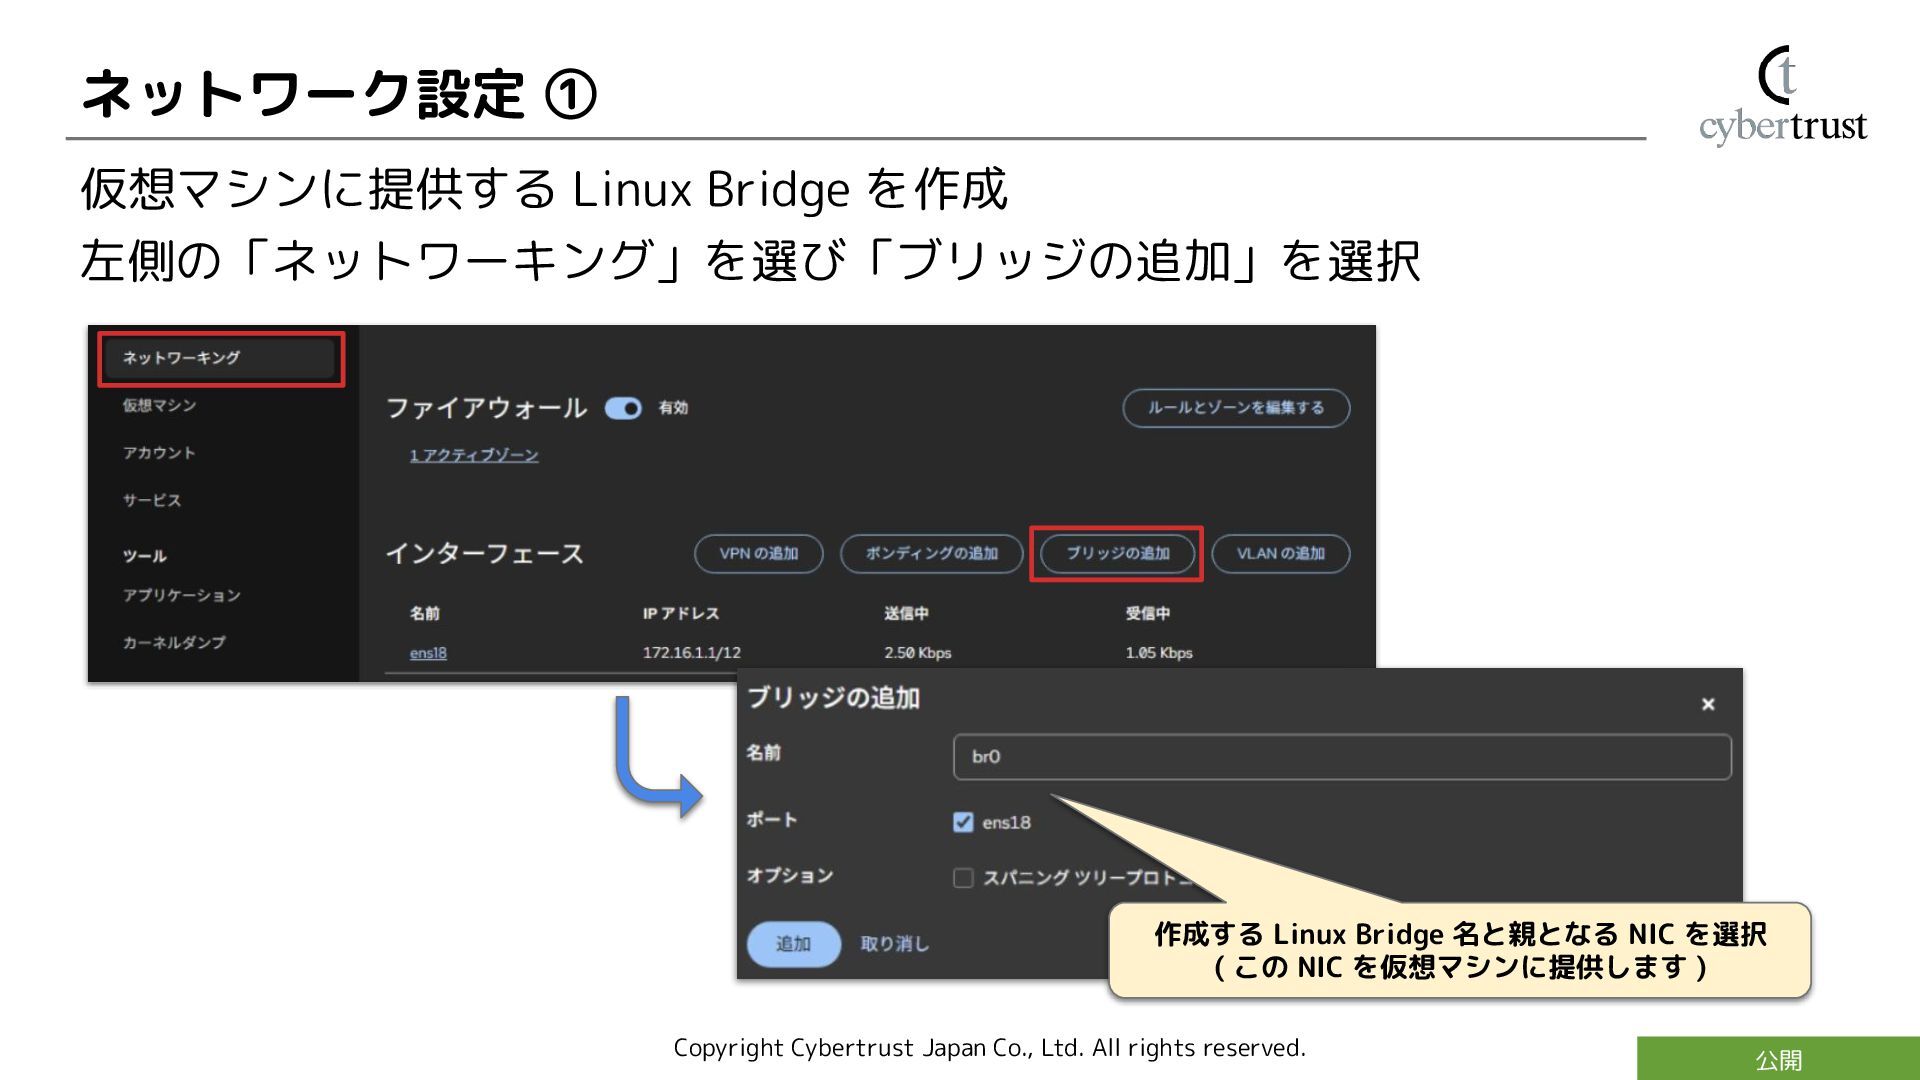
Task: Click 取り消し to cancel dialog
Action: click(x=894, y=943)
